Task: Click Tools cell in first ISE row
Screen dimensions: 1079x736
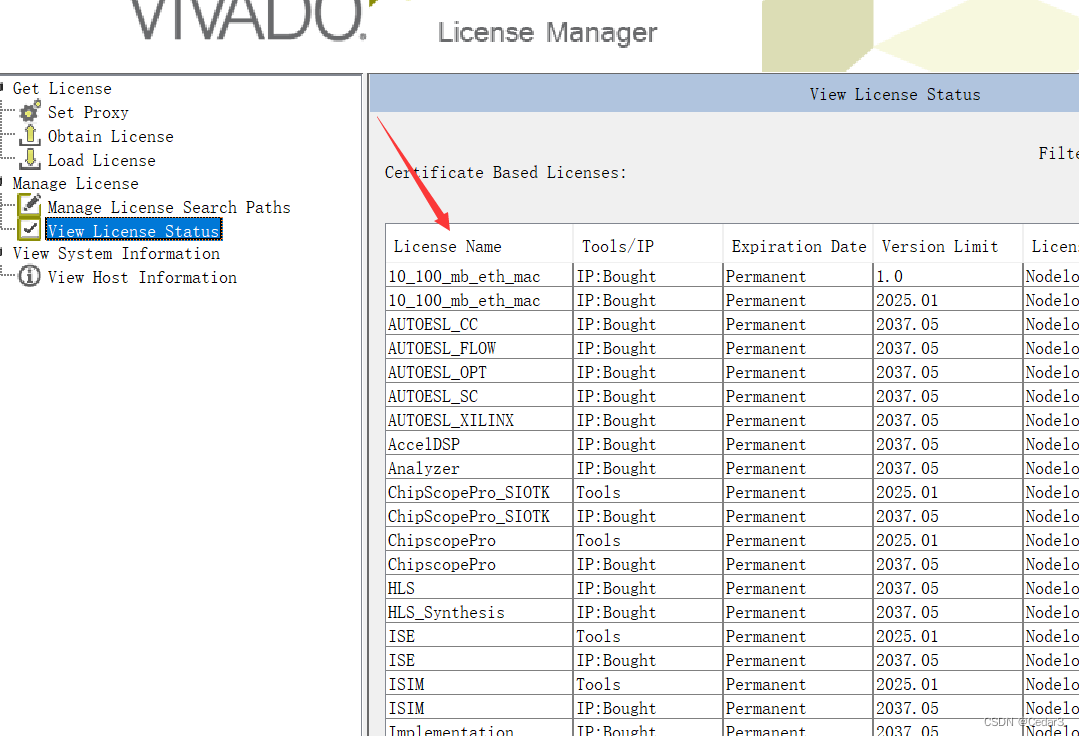Action: click(648, 636)
